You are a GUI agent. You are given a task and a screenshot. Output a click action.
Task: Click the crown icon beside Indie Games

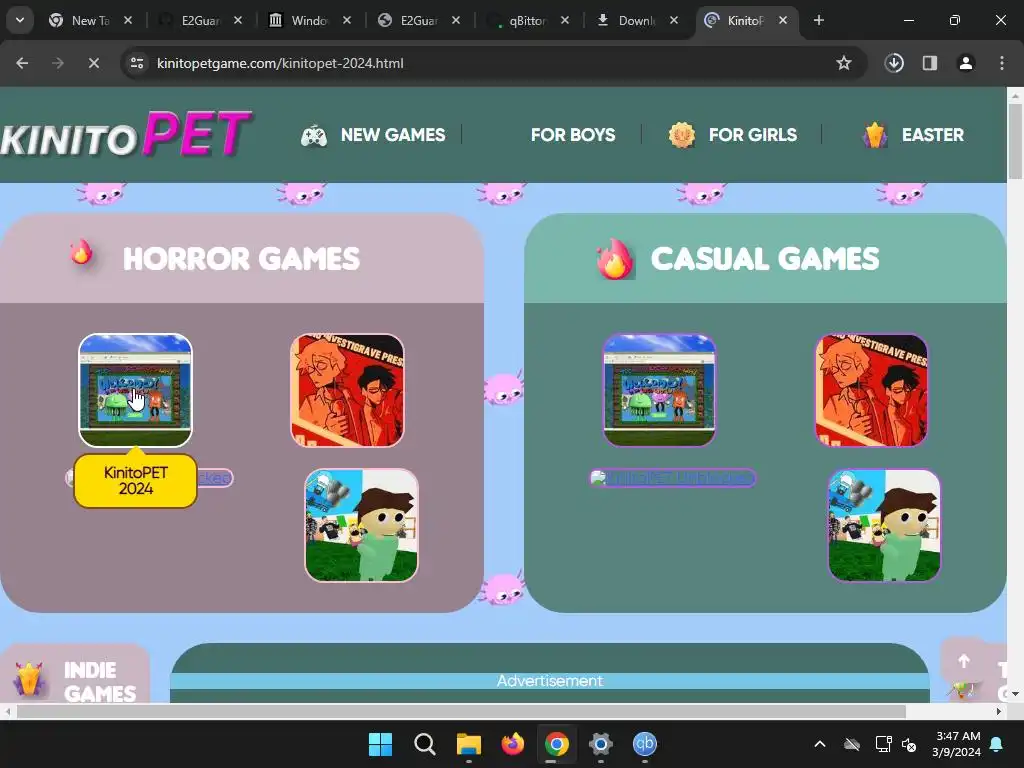pos(30,679)
